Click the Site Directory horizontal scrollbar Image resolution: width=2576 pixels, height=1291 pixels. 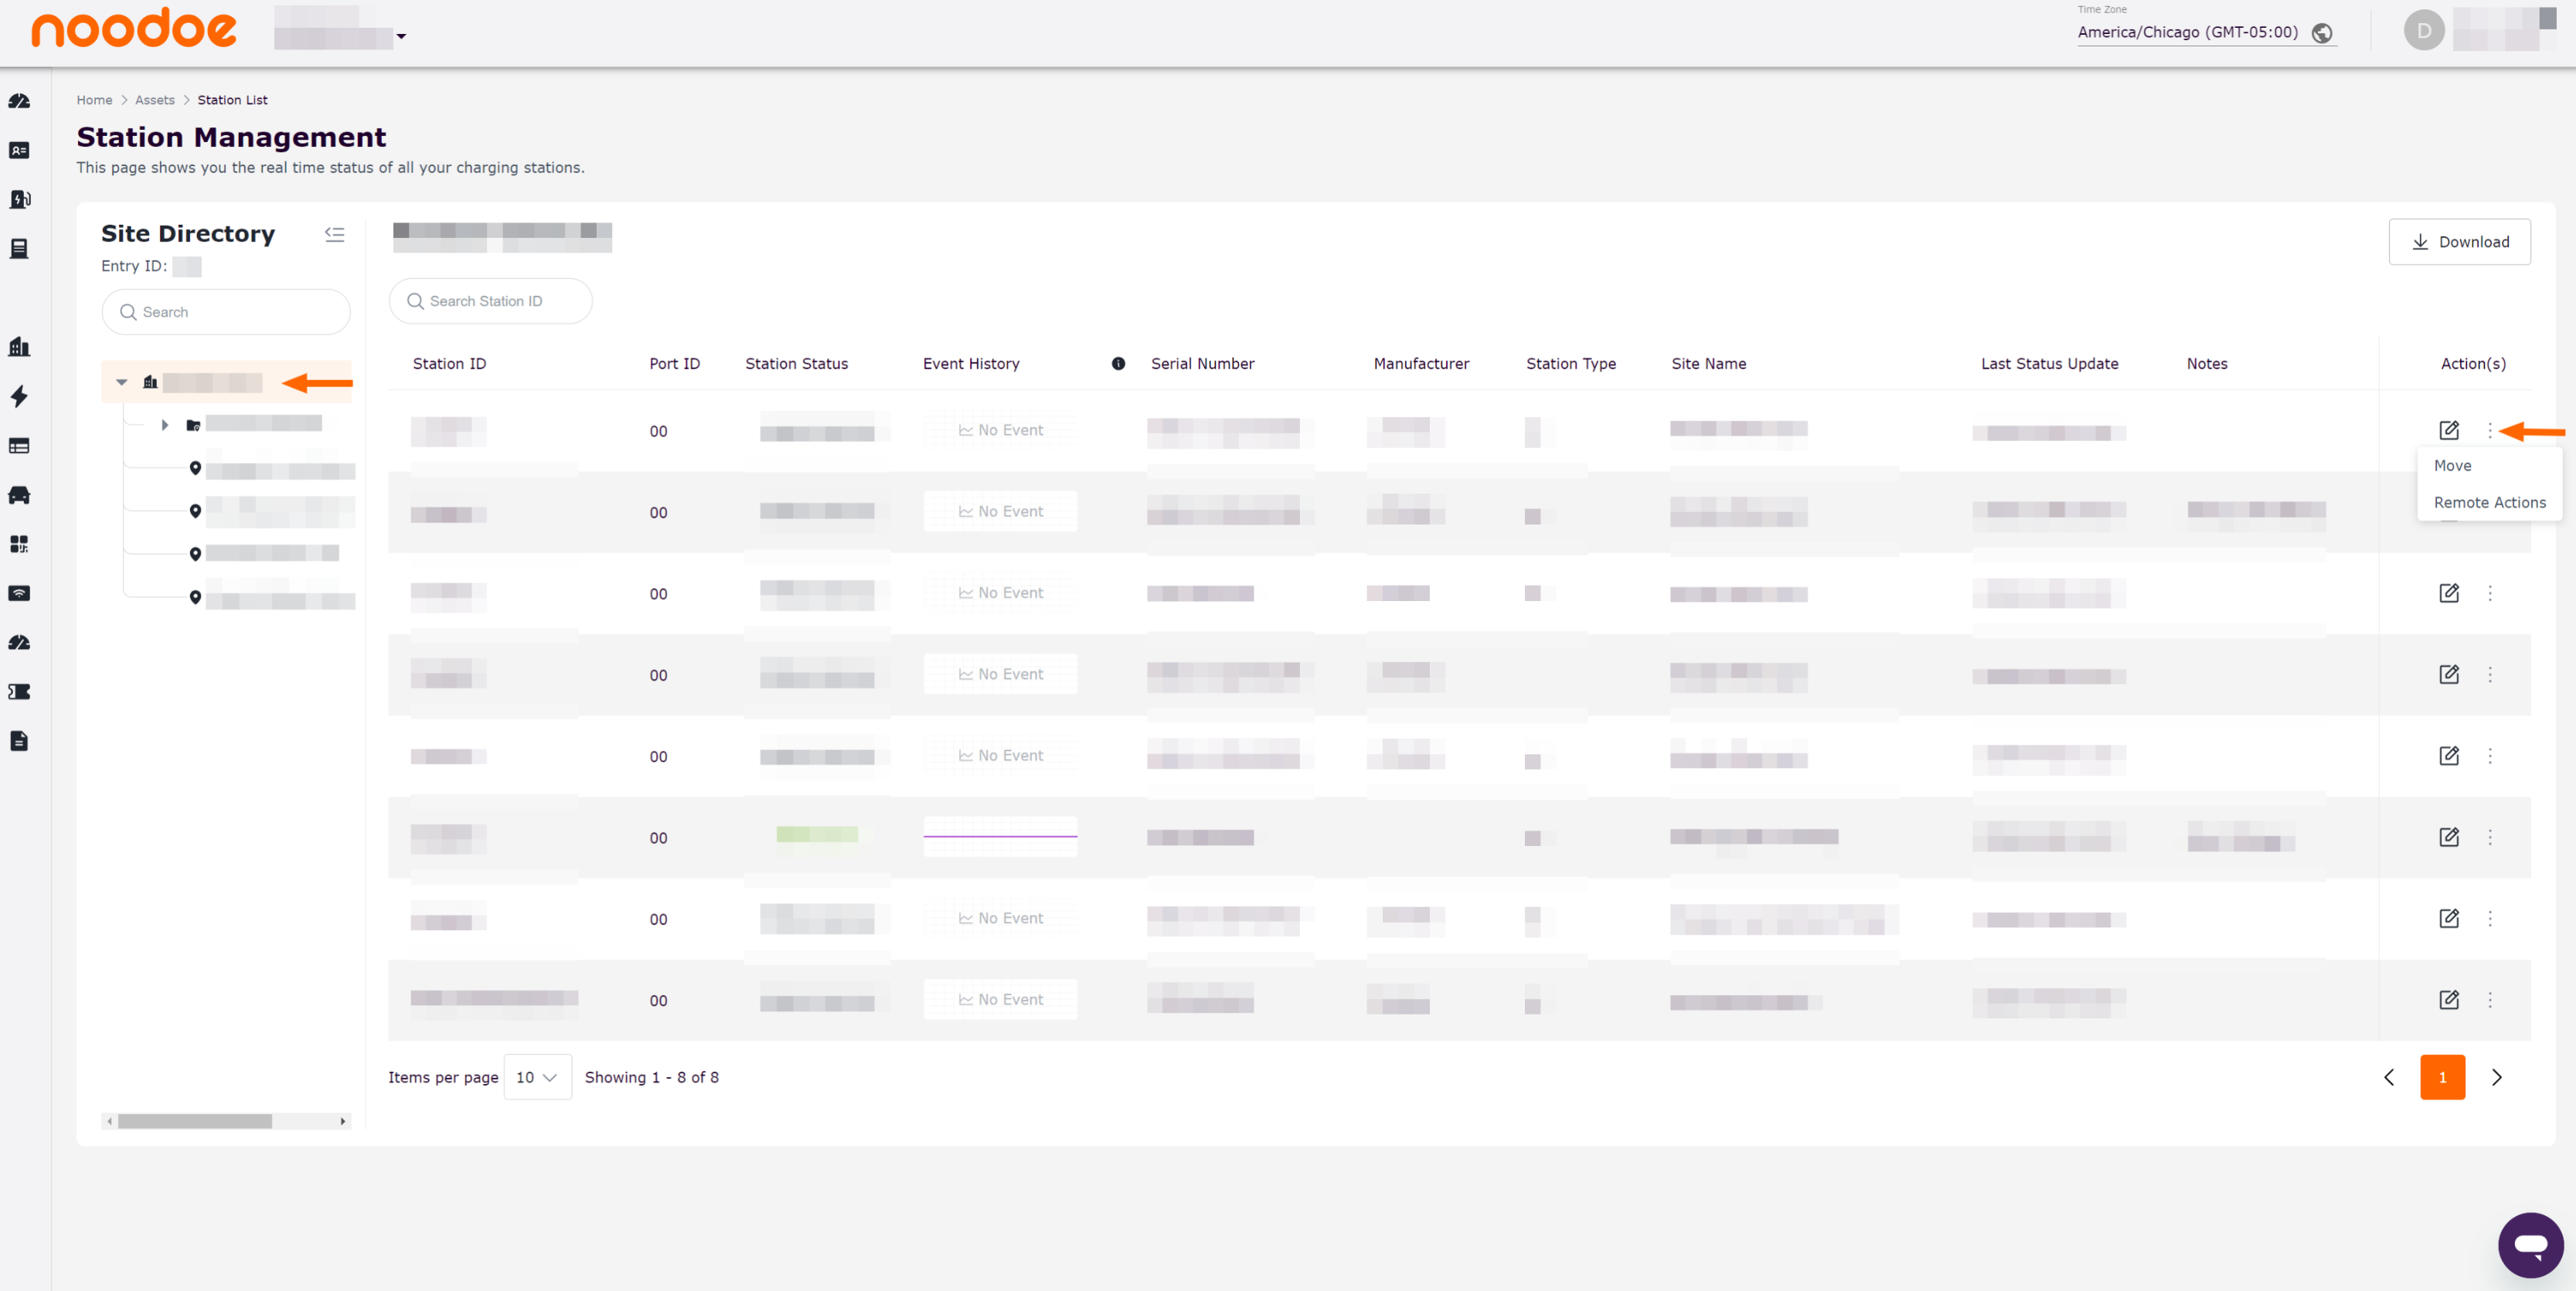click(195, 1121)
